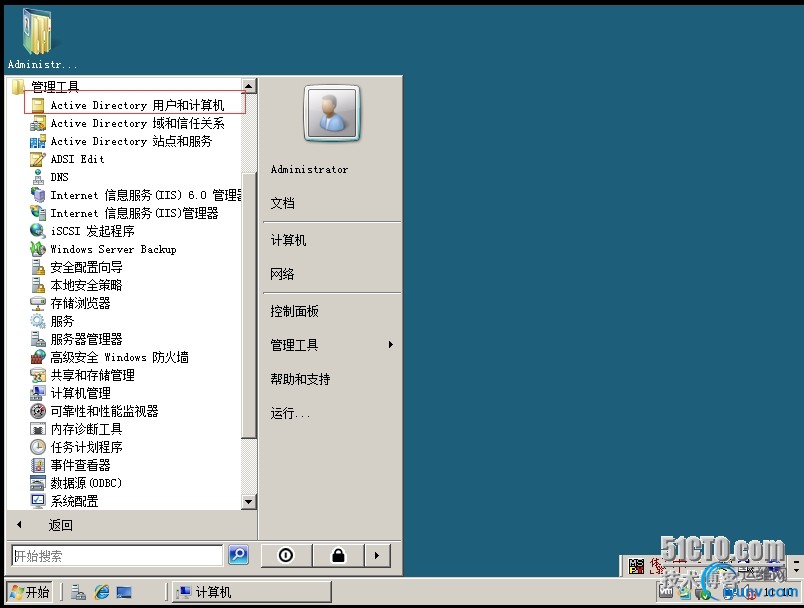Click the 存储浏览器 icon
Viewport: 804px width, 608px height.
click(x=38, y=303)
